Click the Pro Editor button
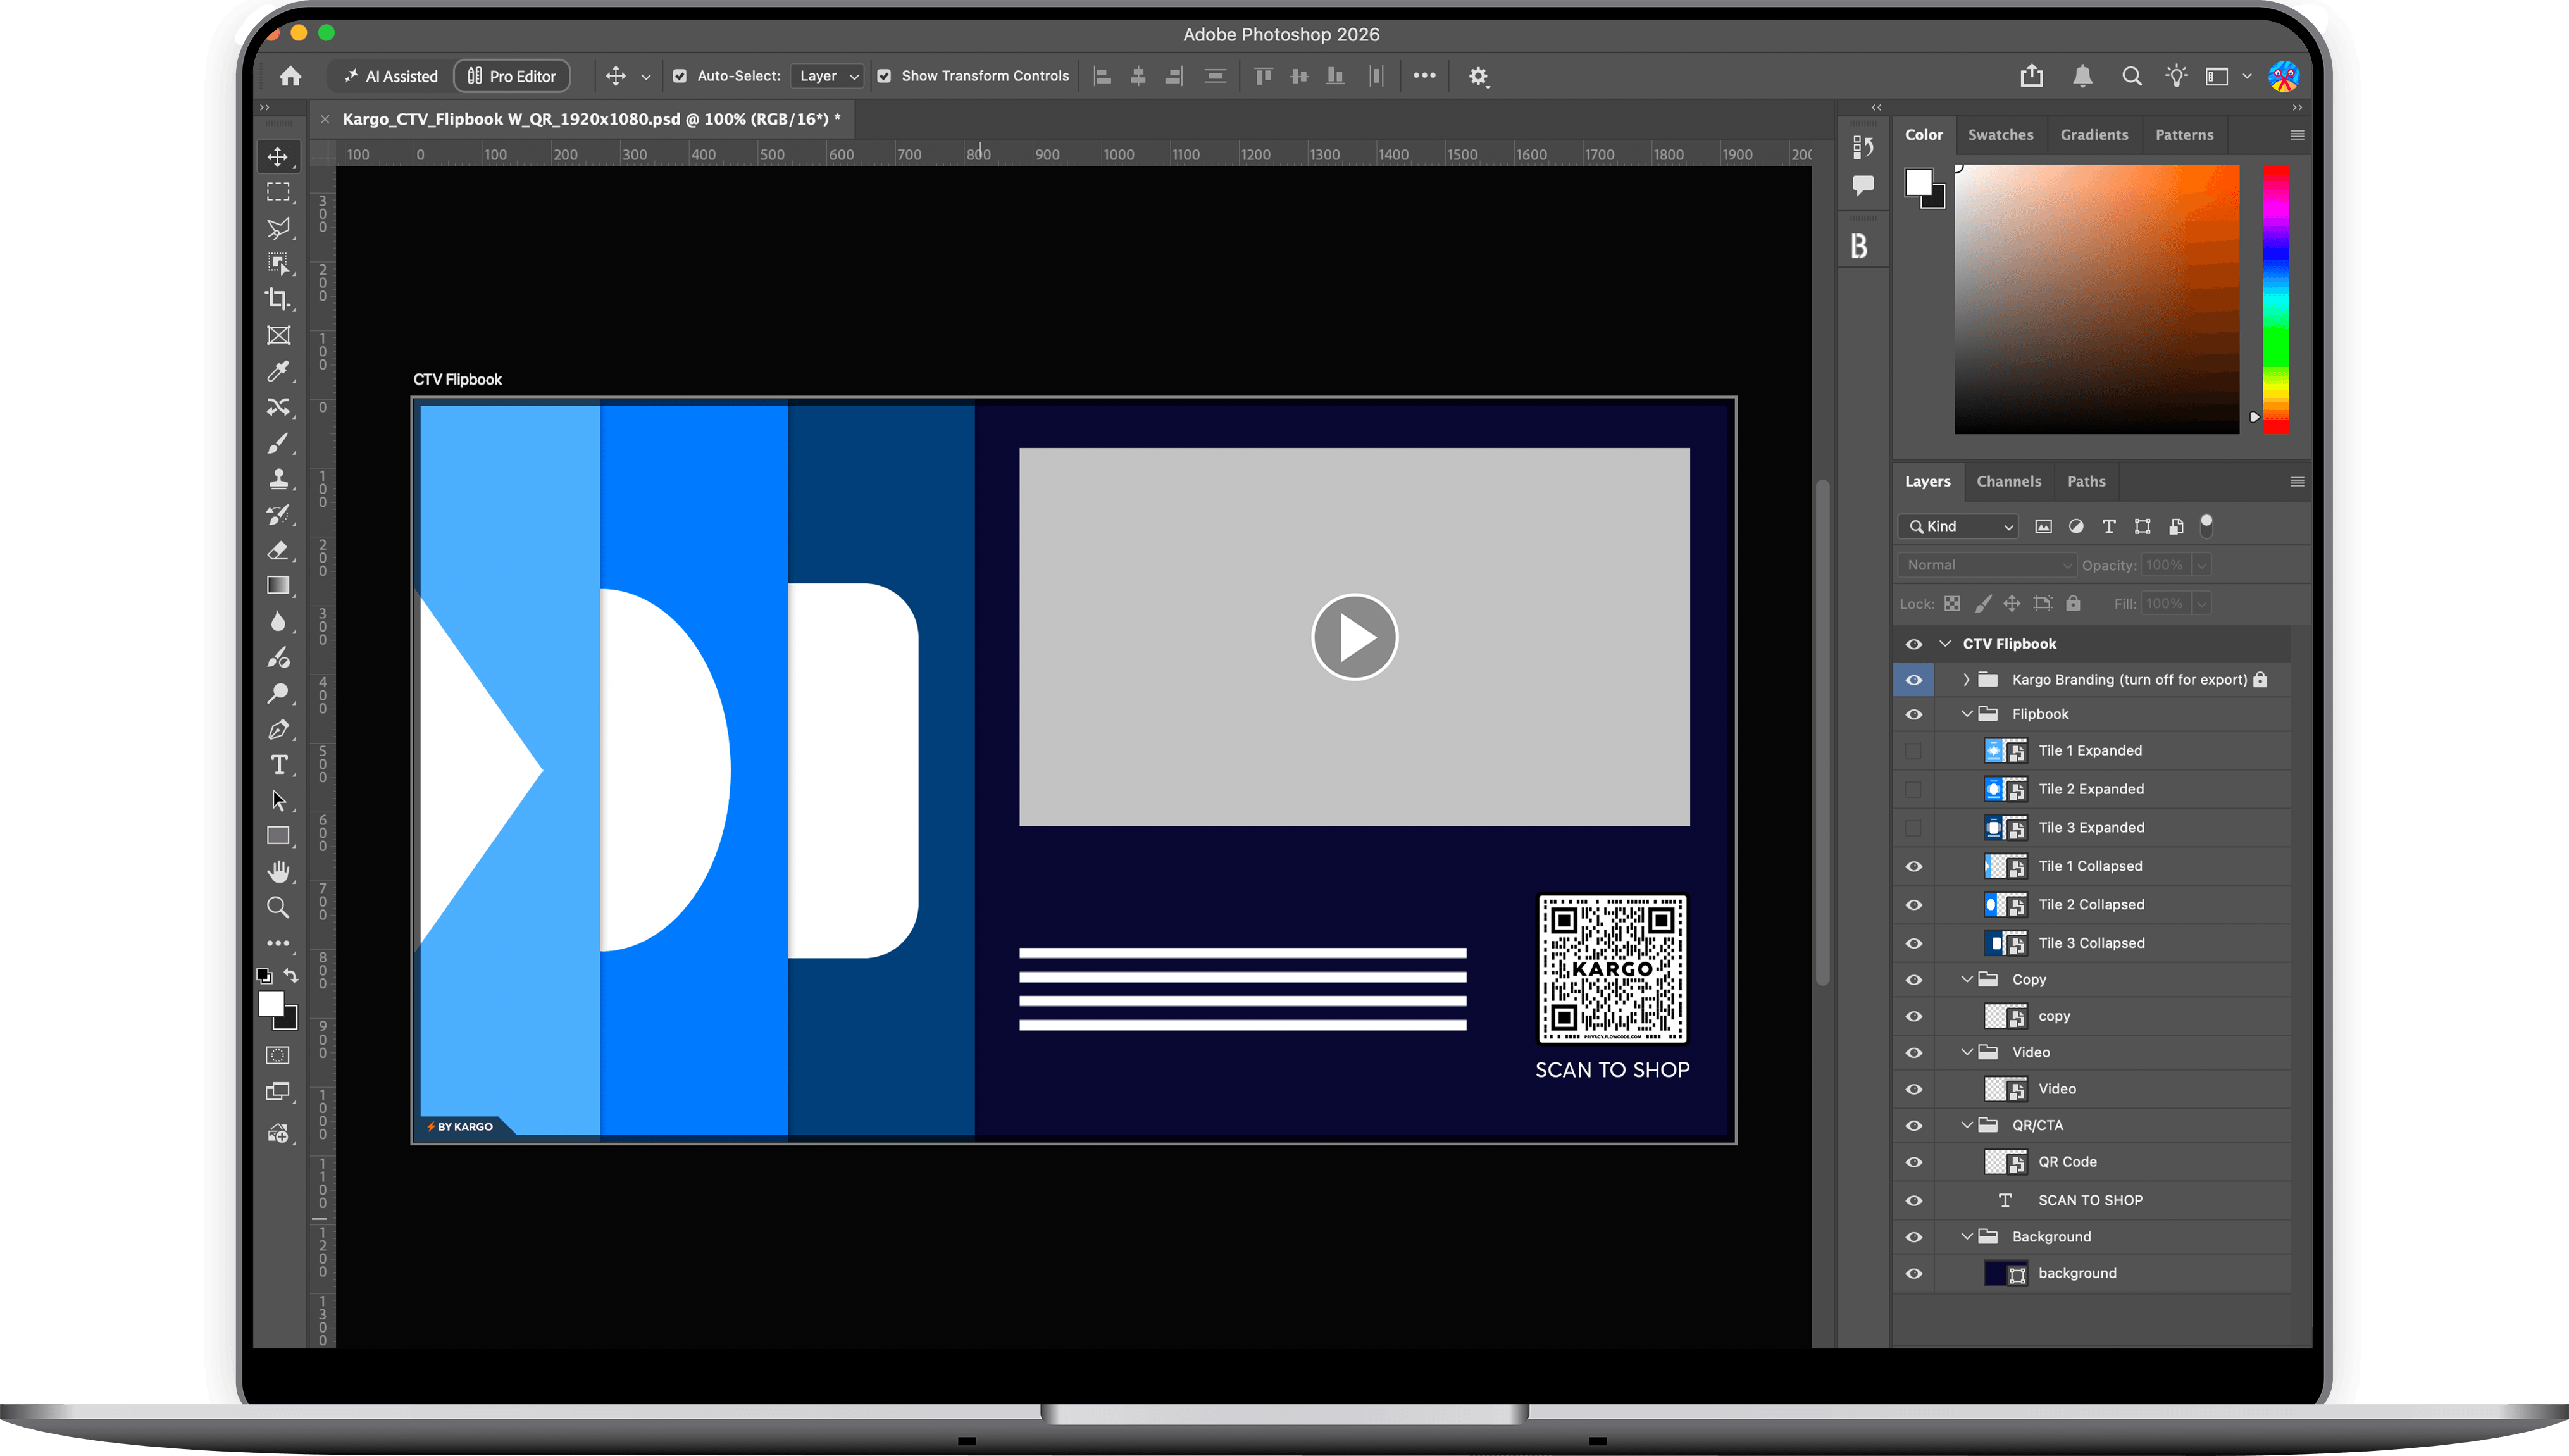The height and width of the screenshot is (1456, 2569). click(x=512, y=76)
